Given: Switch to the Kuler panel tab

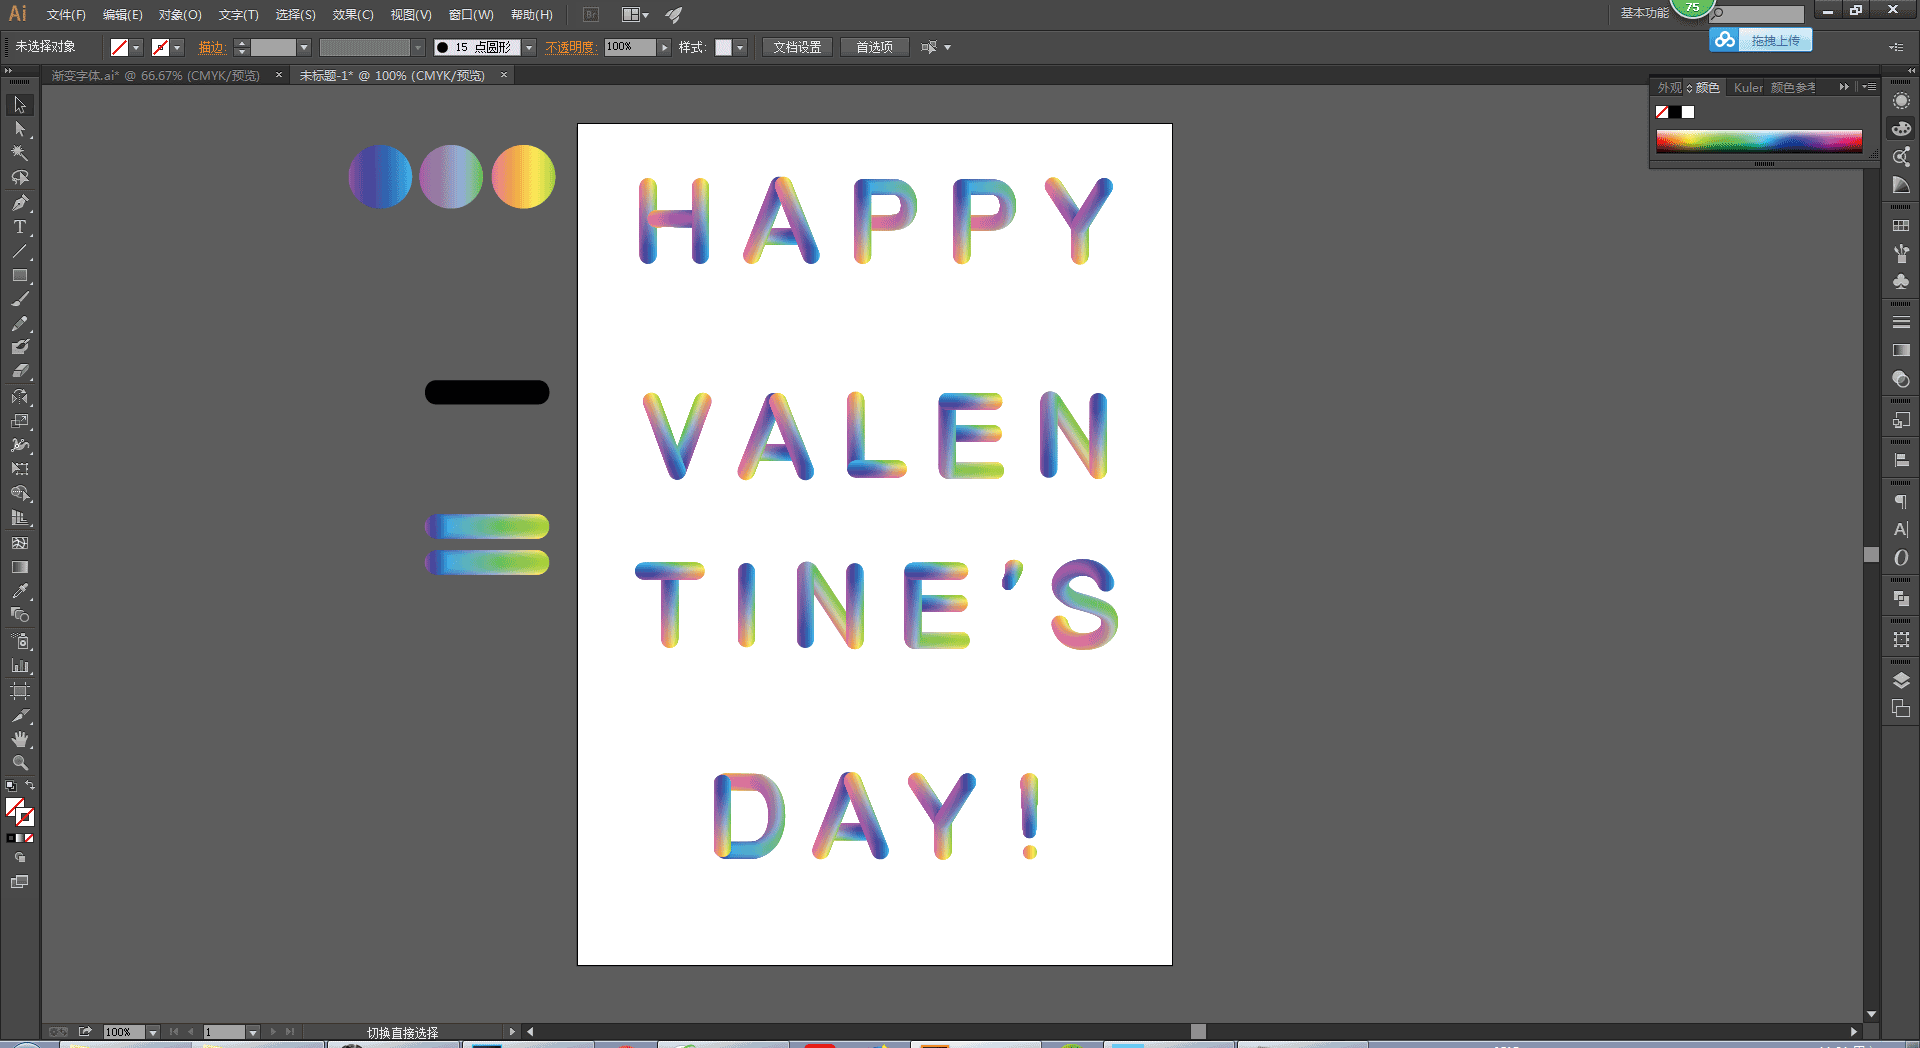Looking at the screenshot, I should tap(1748, 88).
